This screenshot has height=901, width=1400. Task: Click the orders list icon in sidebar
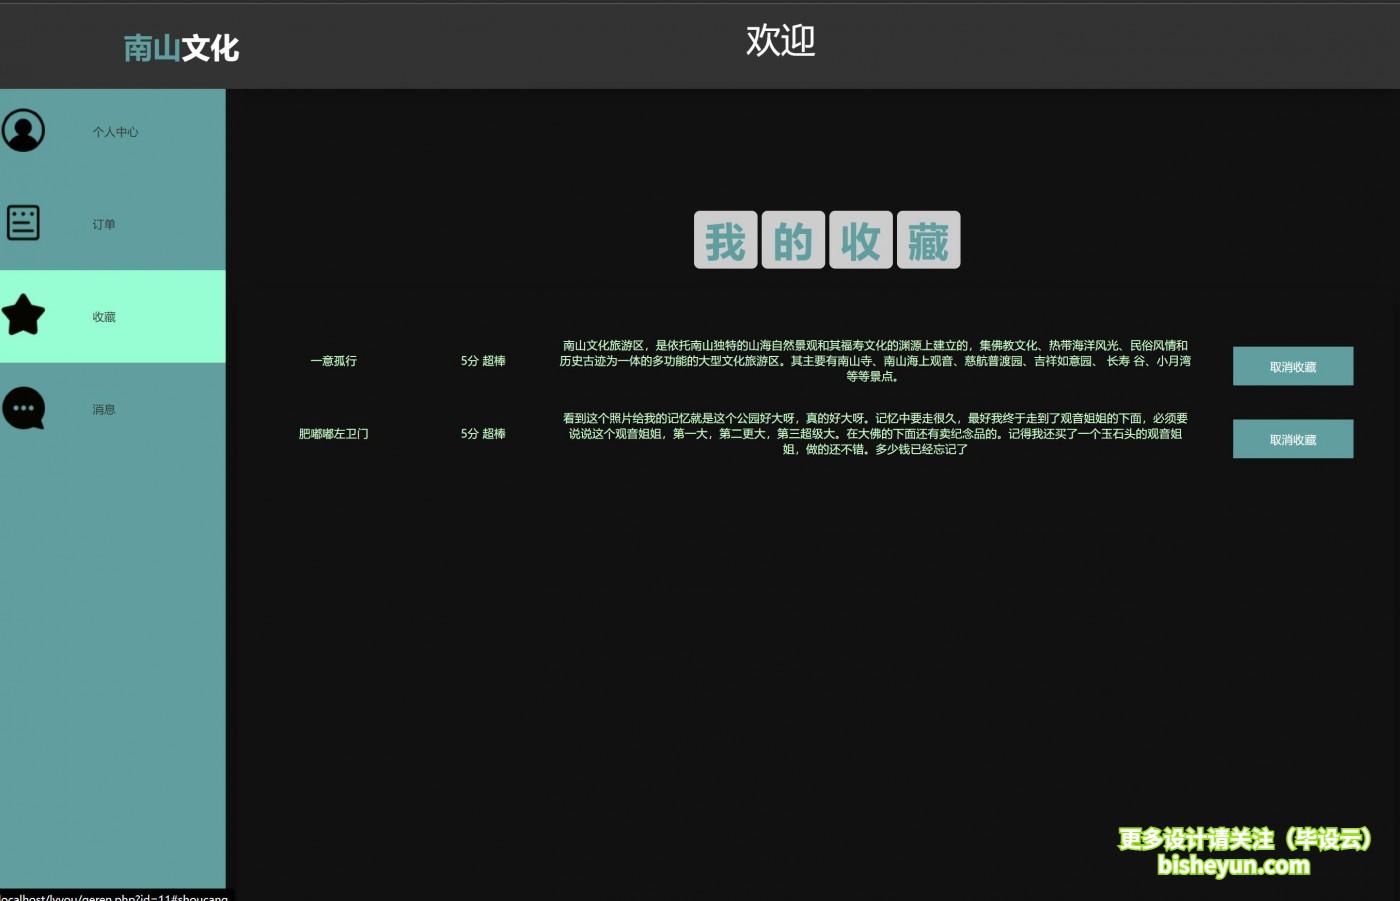pyautogui.click(x=23, y=223)
